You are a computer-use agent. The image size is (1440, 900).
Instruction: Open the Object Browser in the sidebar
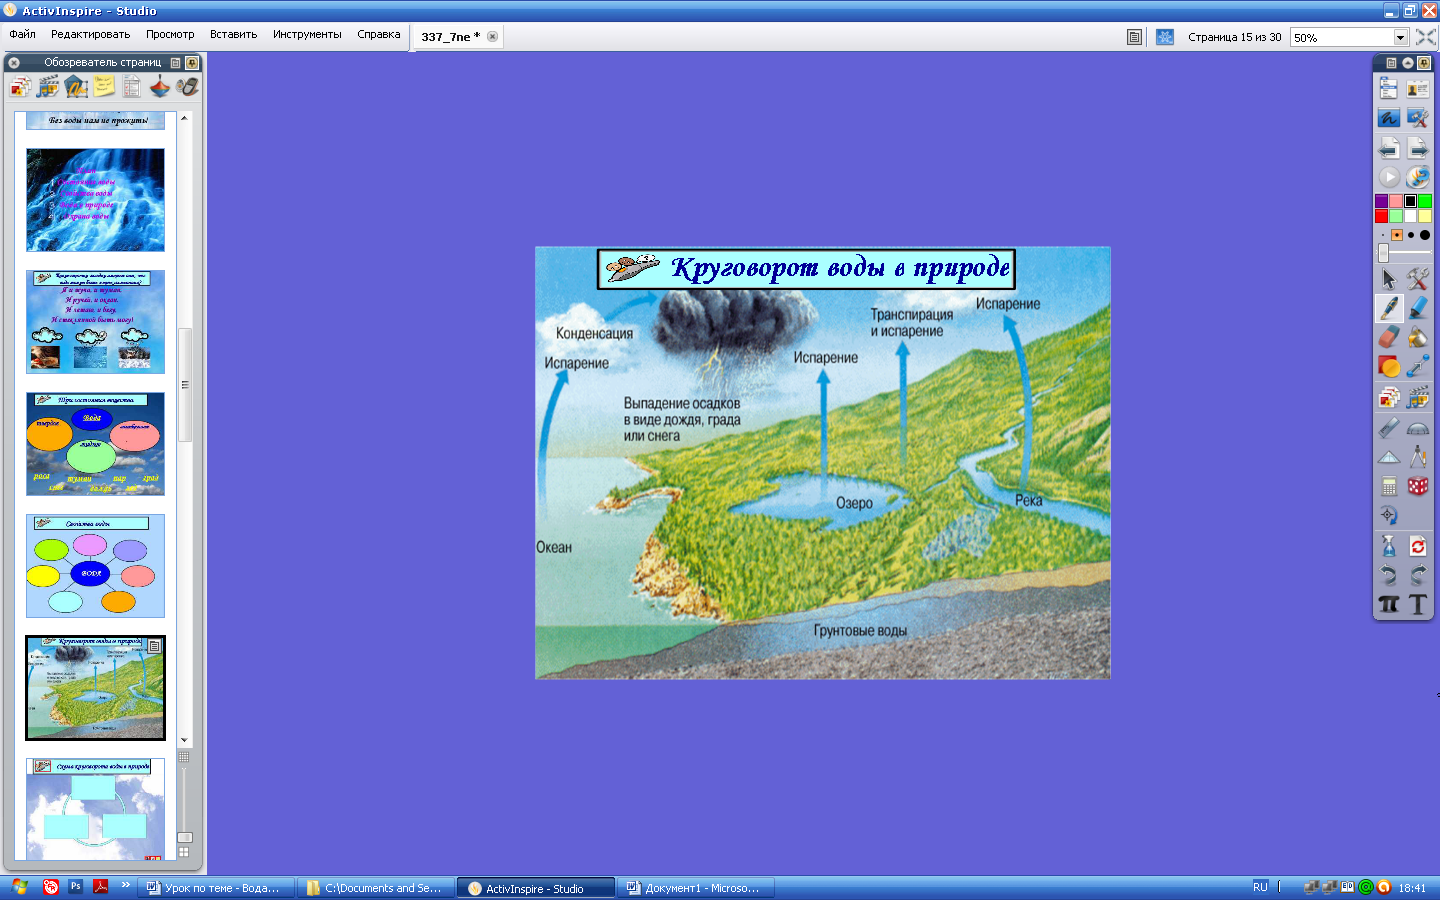coord(76,87)
